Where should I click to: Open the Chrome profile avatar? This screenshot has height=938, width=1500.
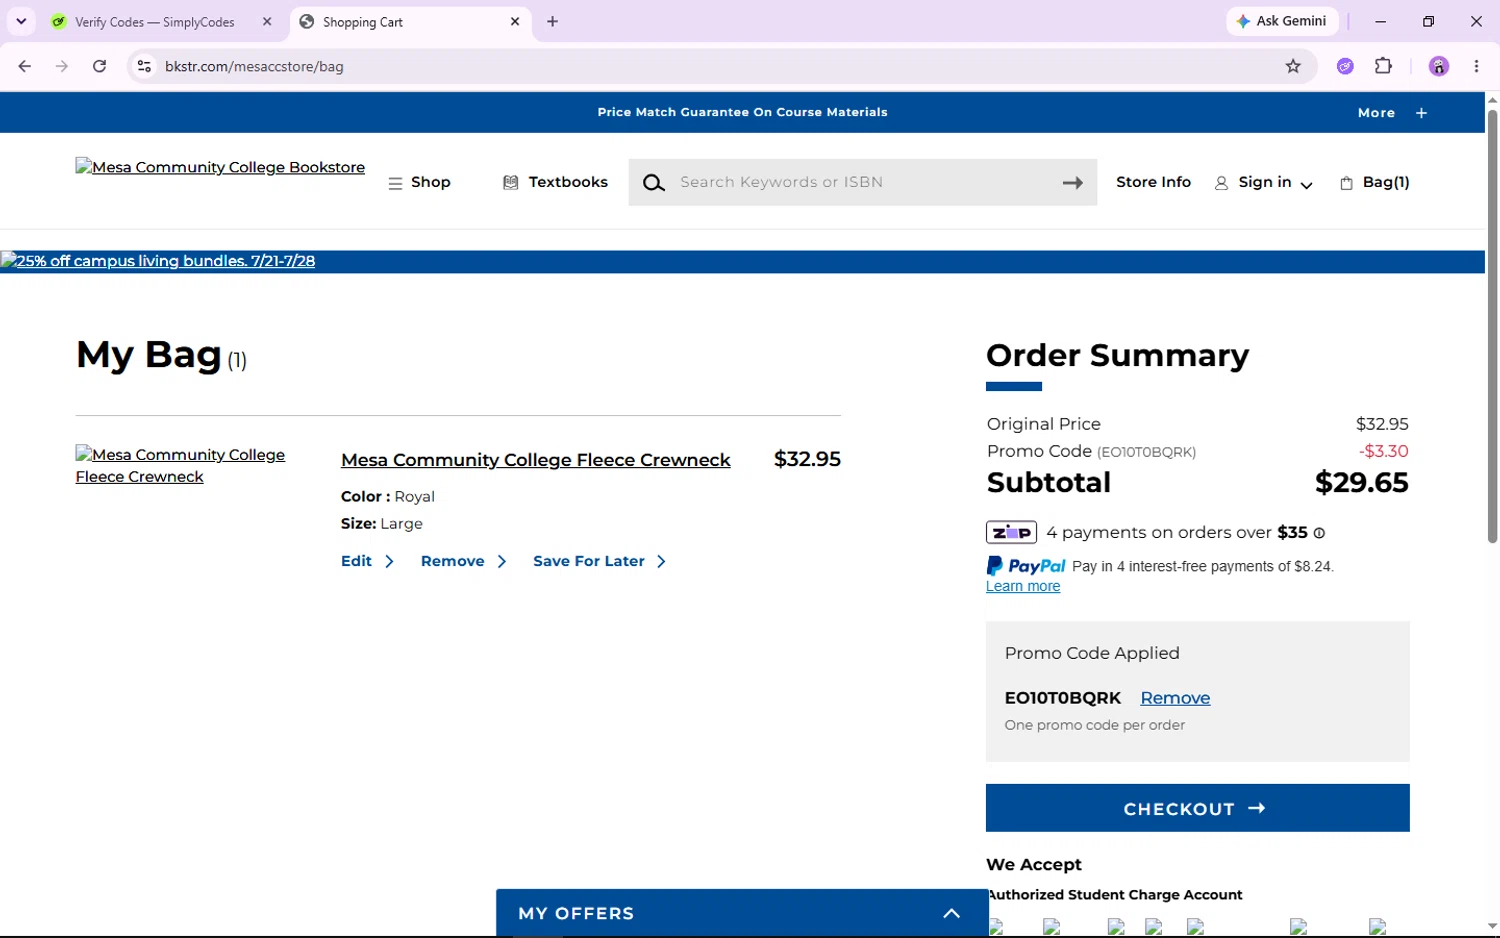click(1439, 66)
